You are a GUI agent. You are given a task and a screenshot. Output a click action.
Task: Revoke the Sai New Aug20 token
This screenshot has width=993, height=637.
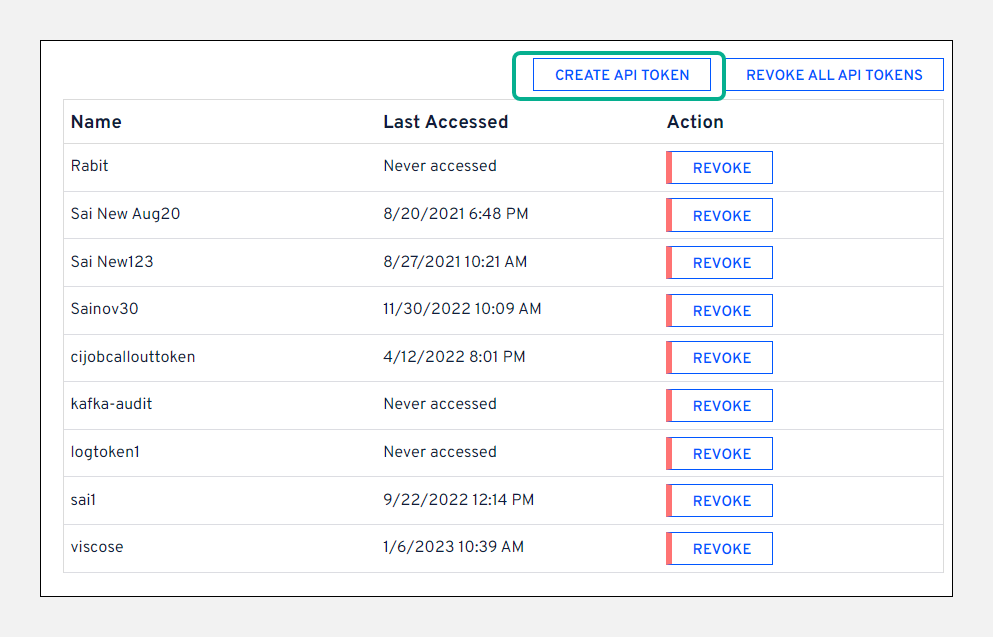click(721, 216)
